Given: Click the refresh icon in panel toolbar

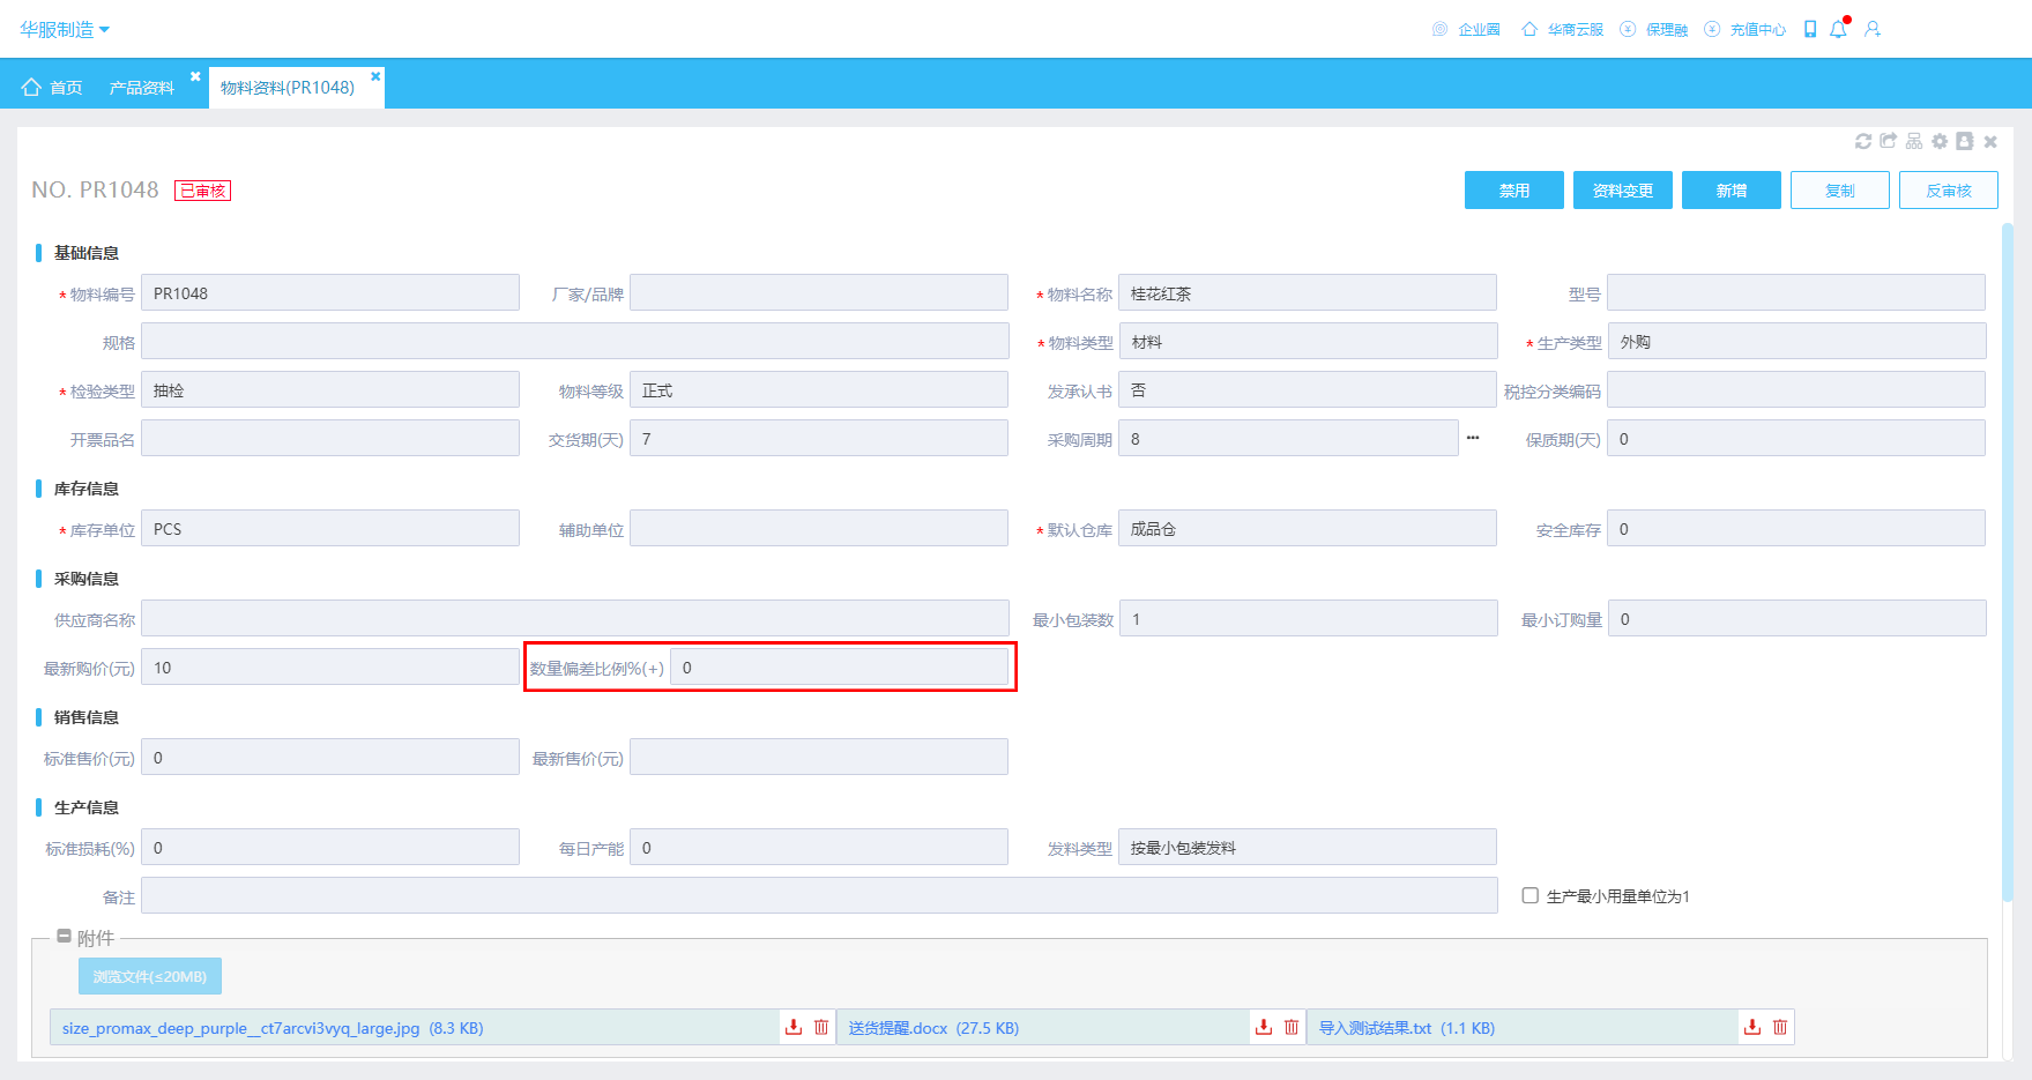Looking at the screenshot, I should coord(1863,142).
